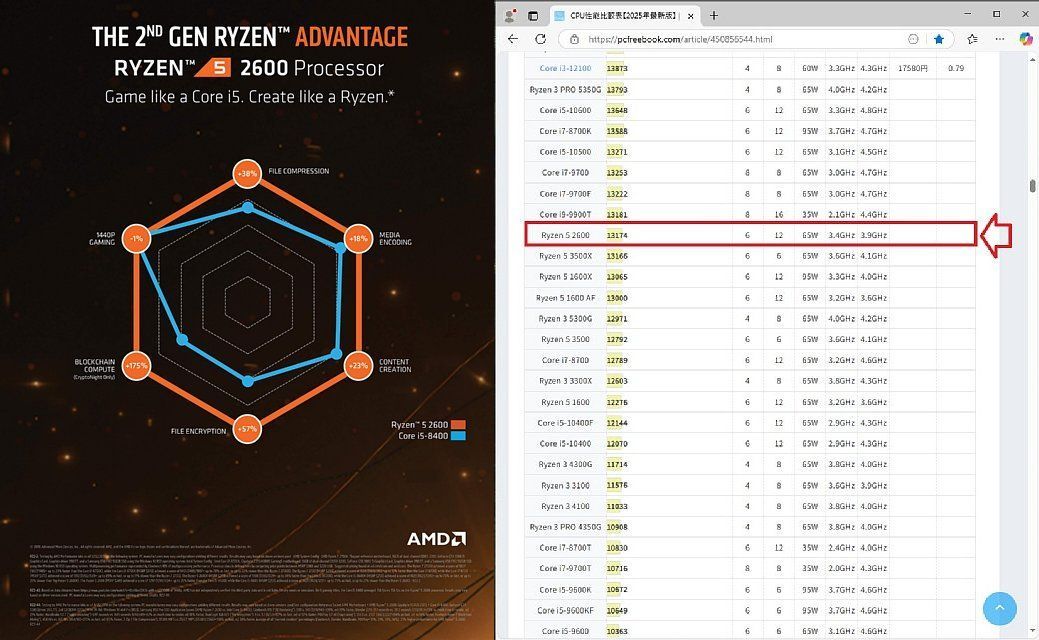This screenshot has height=640, width=1039.
Task: Select the Core i5-9600KF row name
Action: click(x=565, y=611)
